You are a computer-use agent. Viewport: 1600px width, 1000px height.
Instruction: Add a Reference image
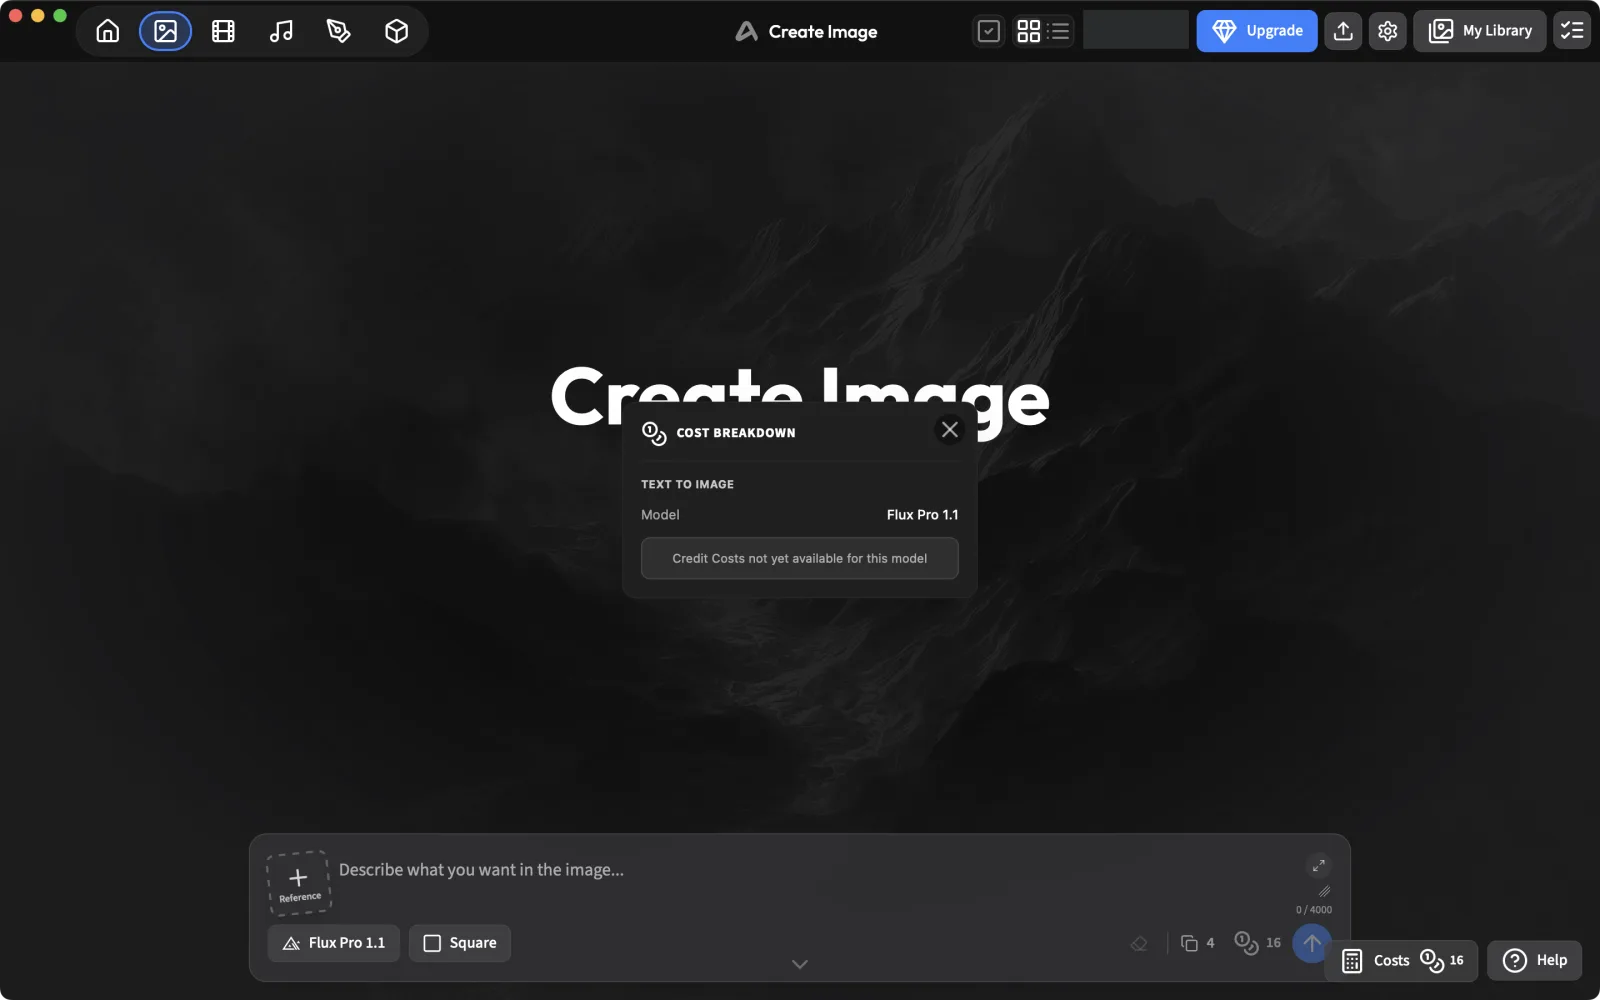299,884
